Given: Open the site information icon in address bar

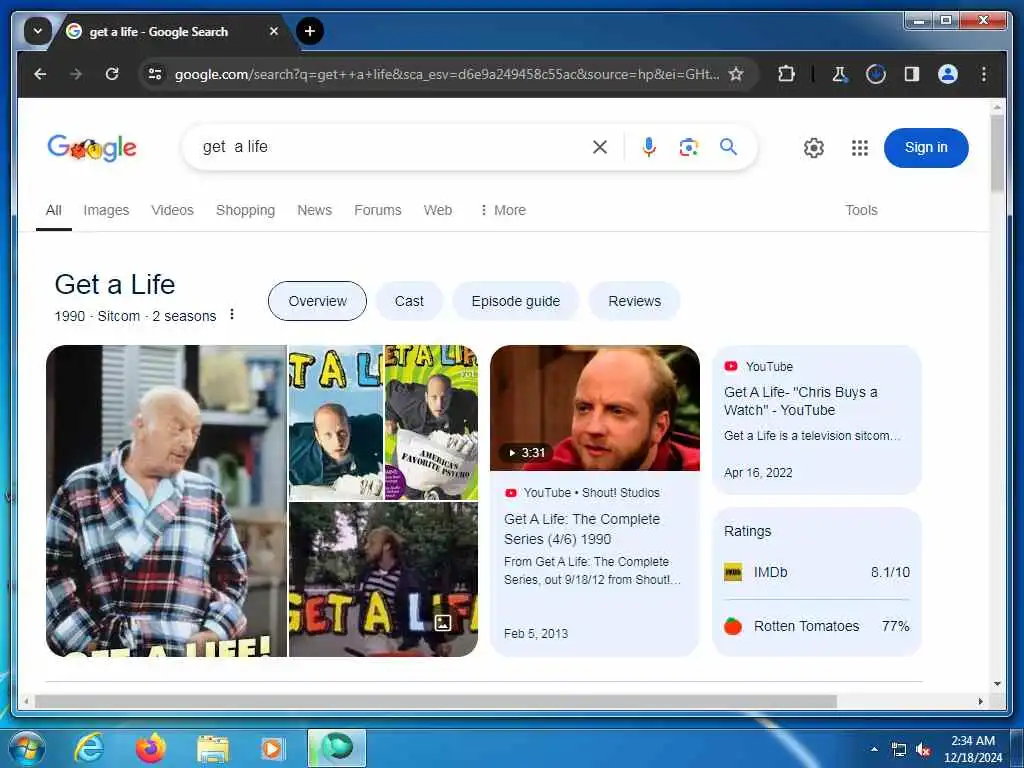Looking at the screenshot, I should 155,74.
